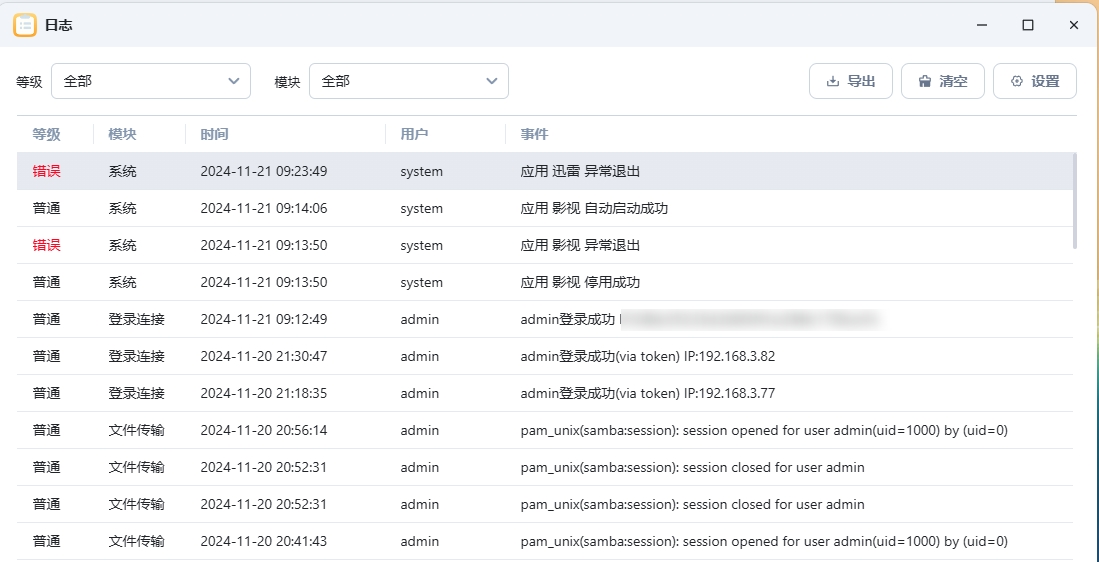The height and width of the screenshot is (562, 1099).
Task: Select the 应用 影视 停用成功 event
Action: click(x=580, y=282)
